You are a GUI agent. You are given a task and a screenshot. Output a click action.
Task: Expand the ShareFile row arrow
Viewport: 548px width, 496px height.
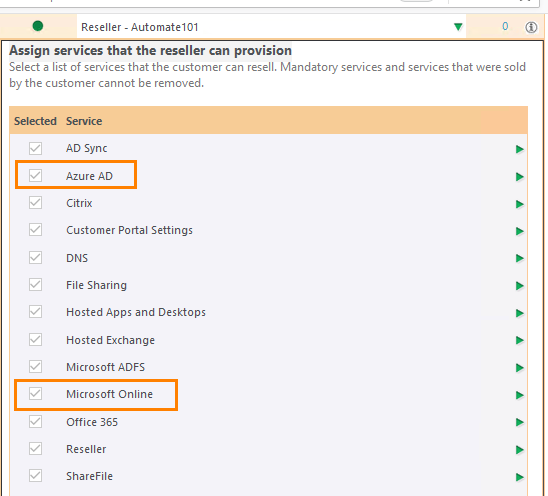coord(520,477)
